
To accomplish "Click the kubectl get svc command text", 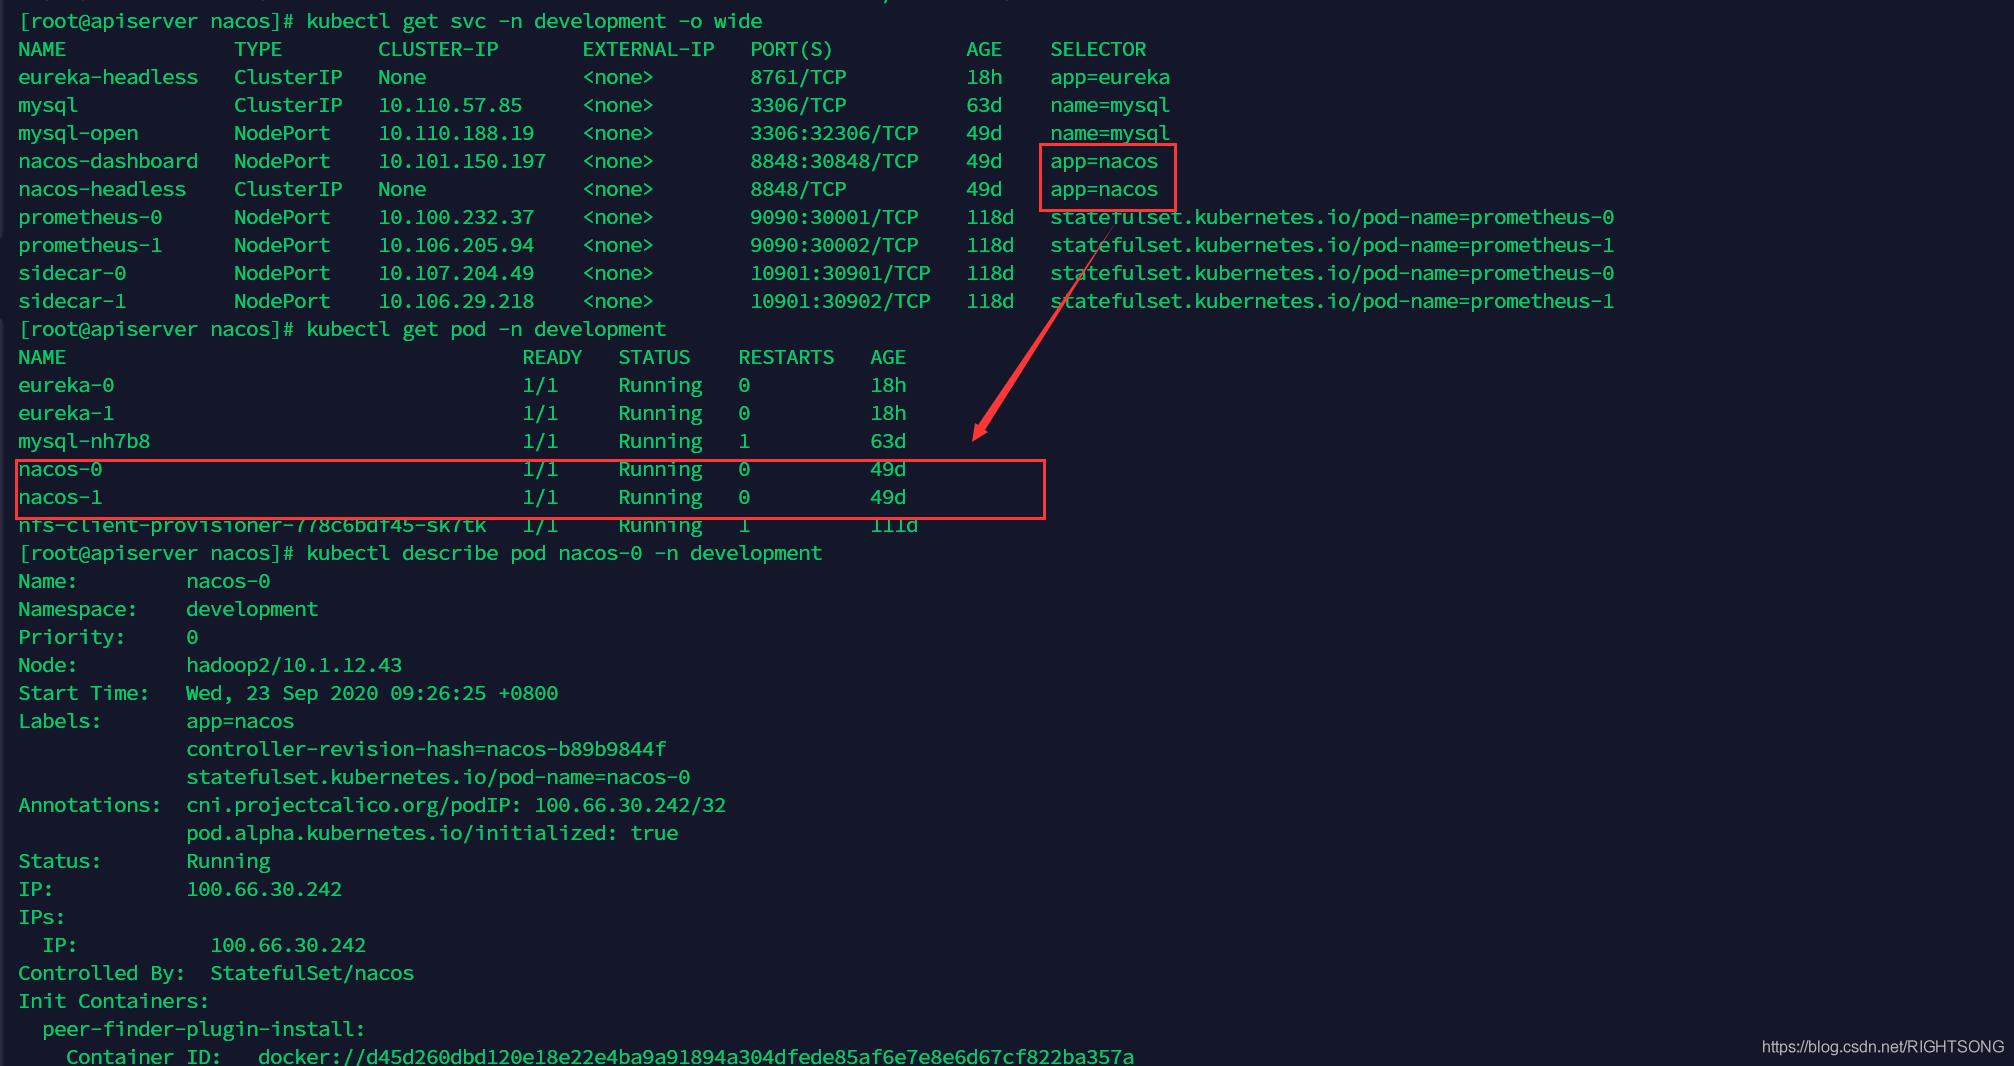I will (x=534, y=21).
